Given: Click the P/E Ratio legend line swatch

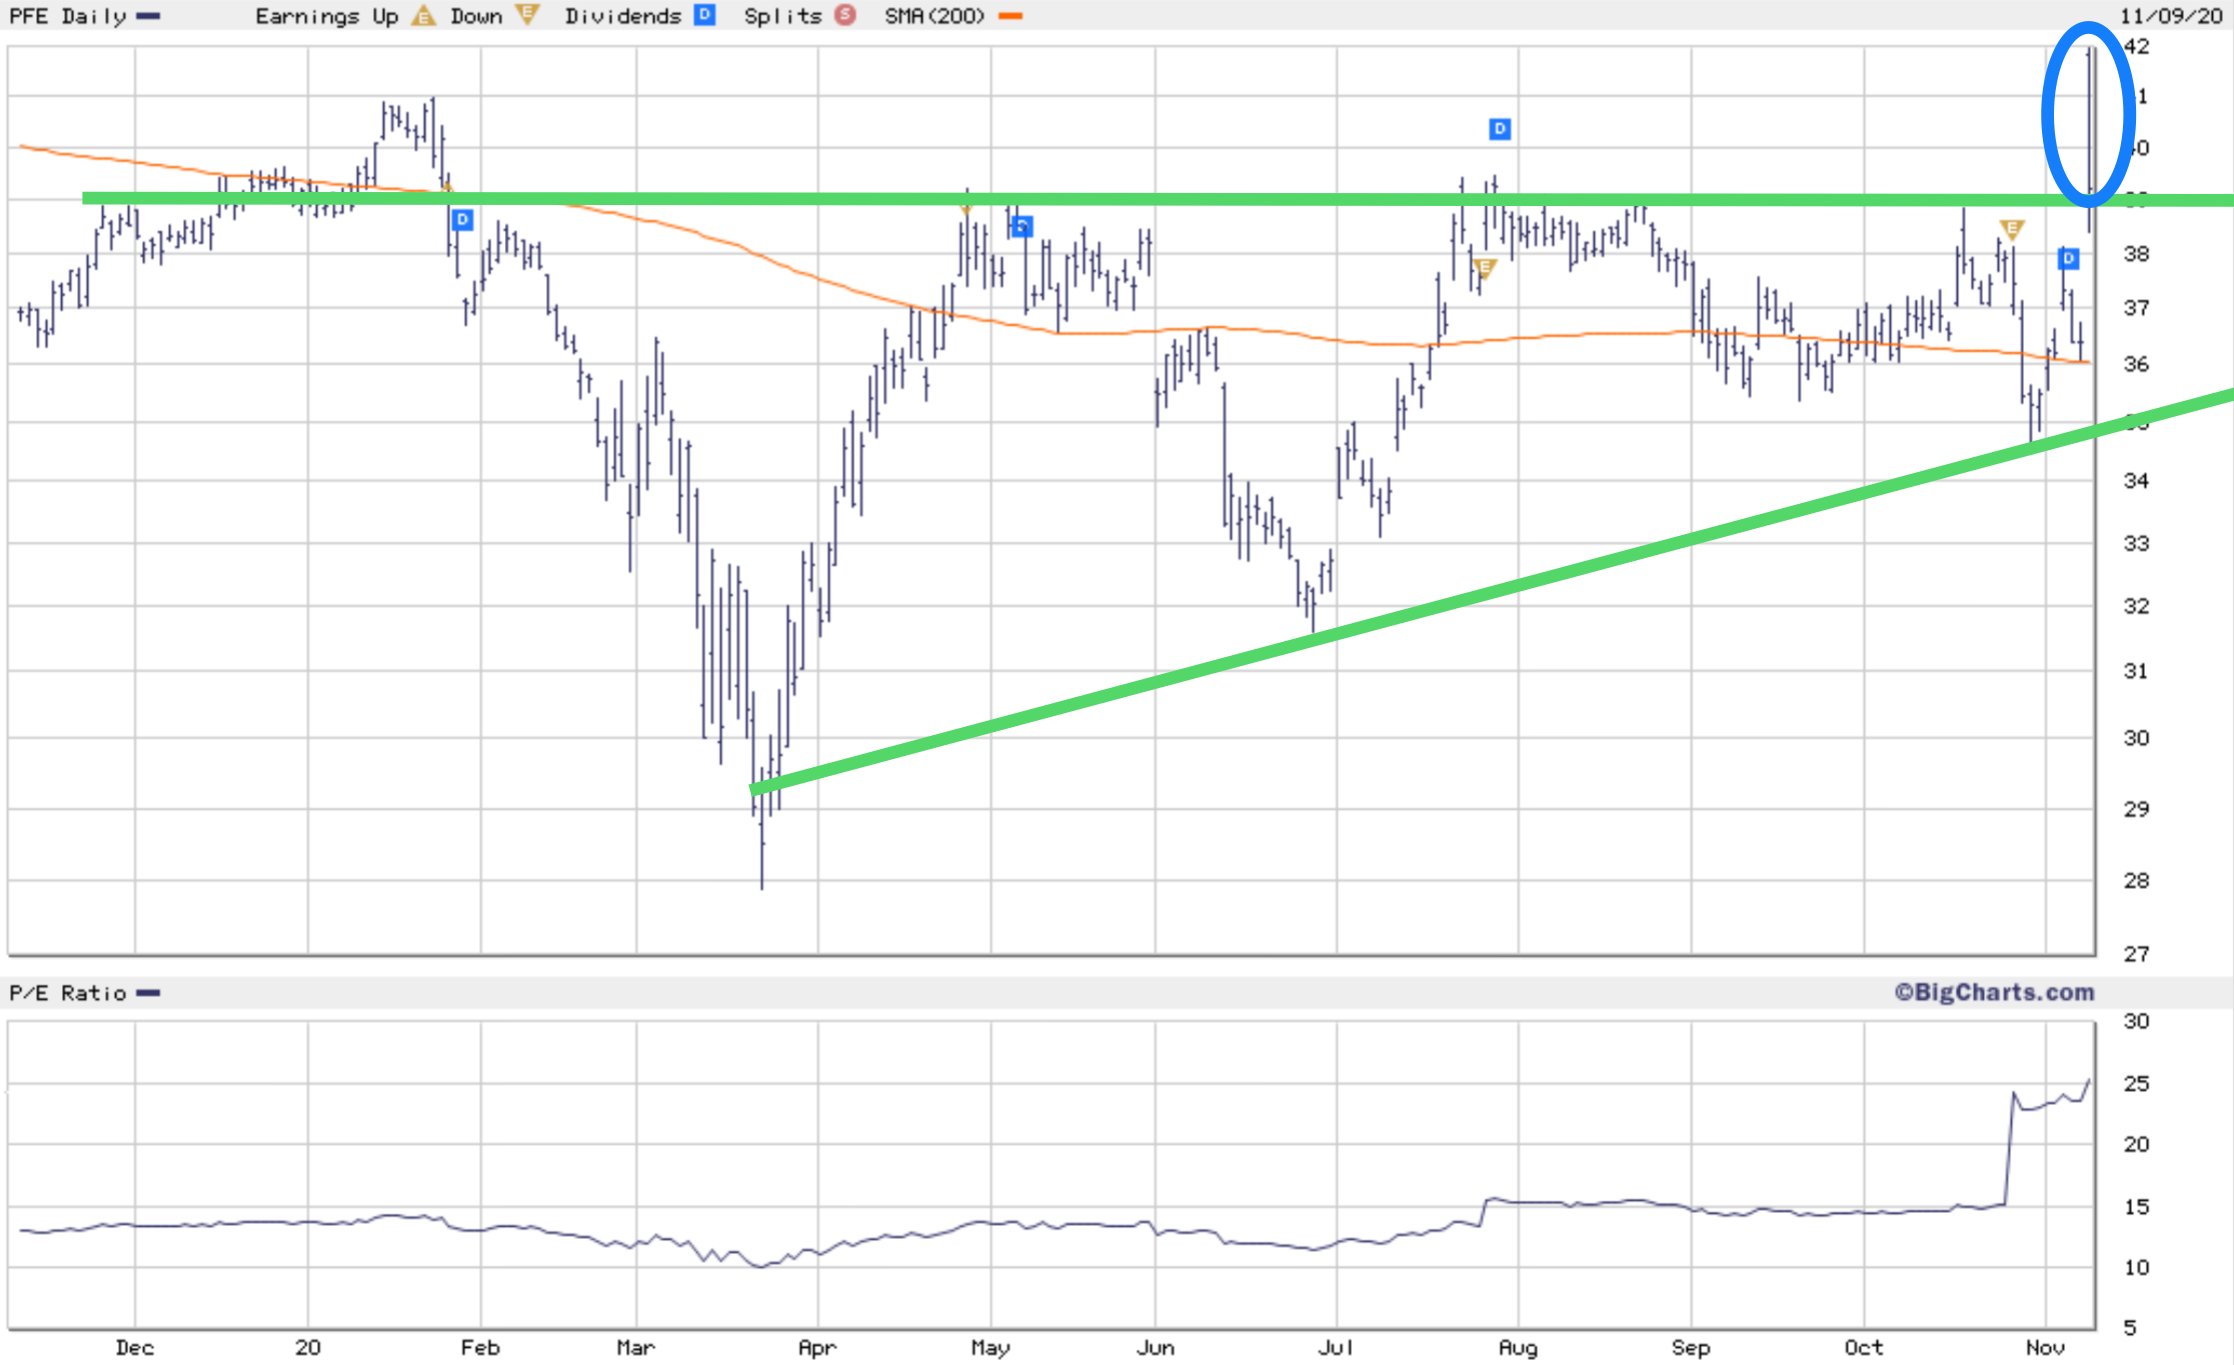Looking at the screenshot, I should 148,993.
